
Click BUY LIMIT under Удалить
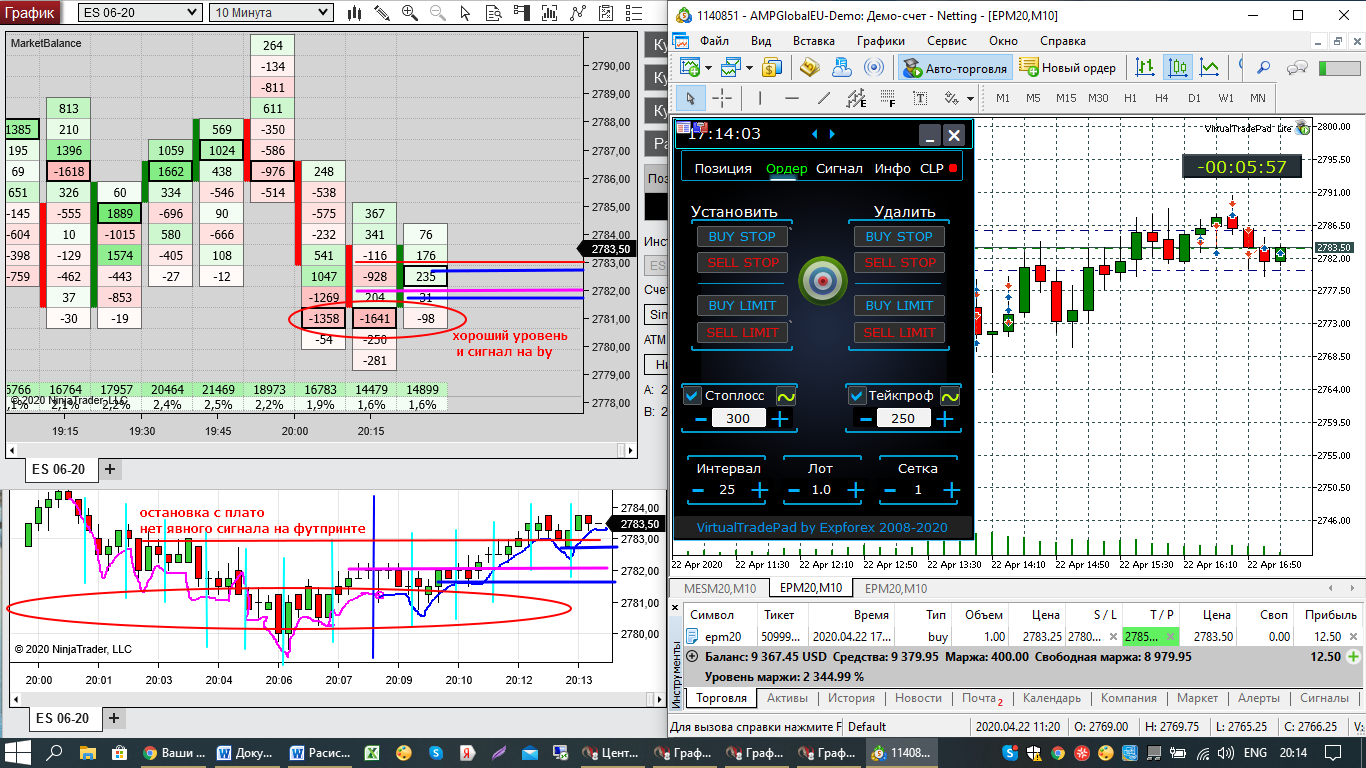pos(899,306)
